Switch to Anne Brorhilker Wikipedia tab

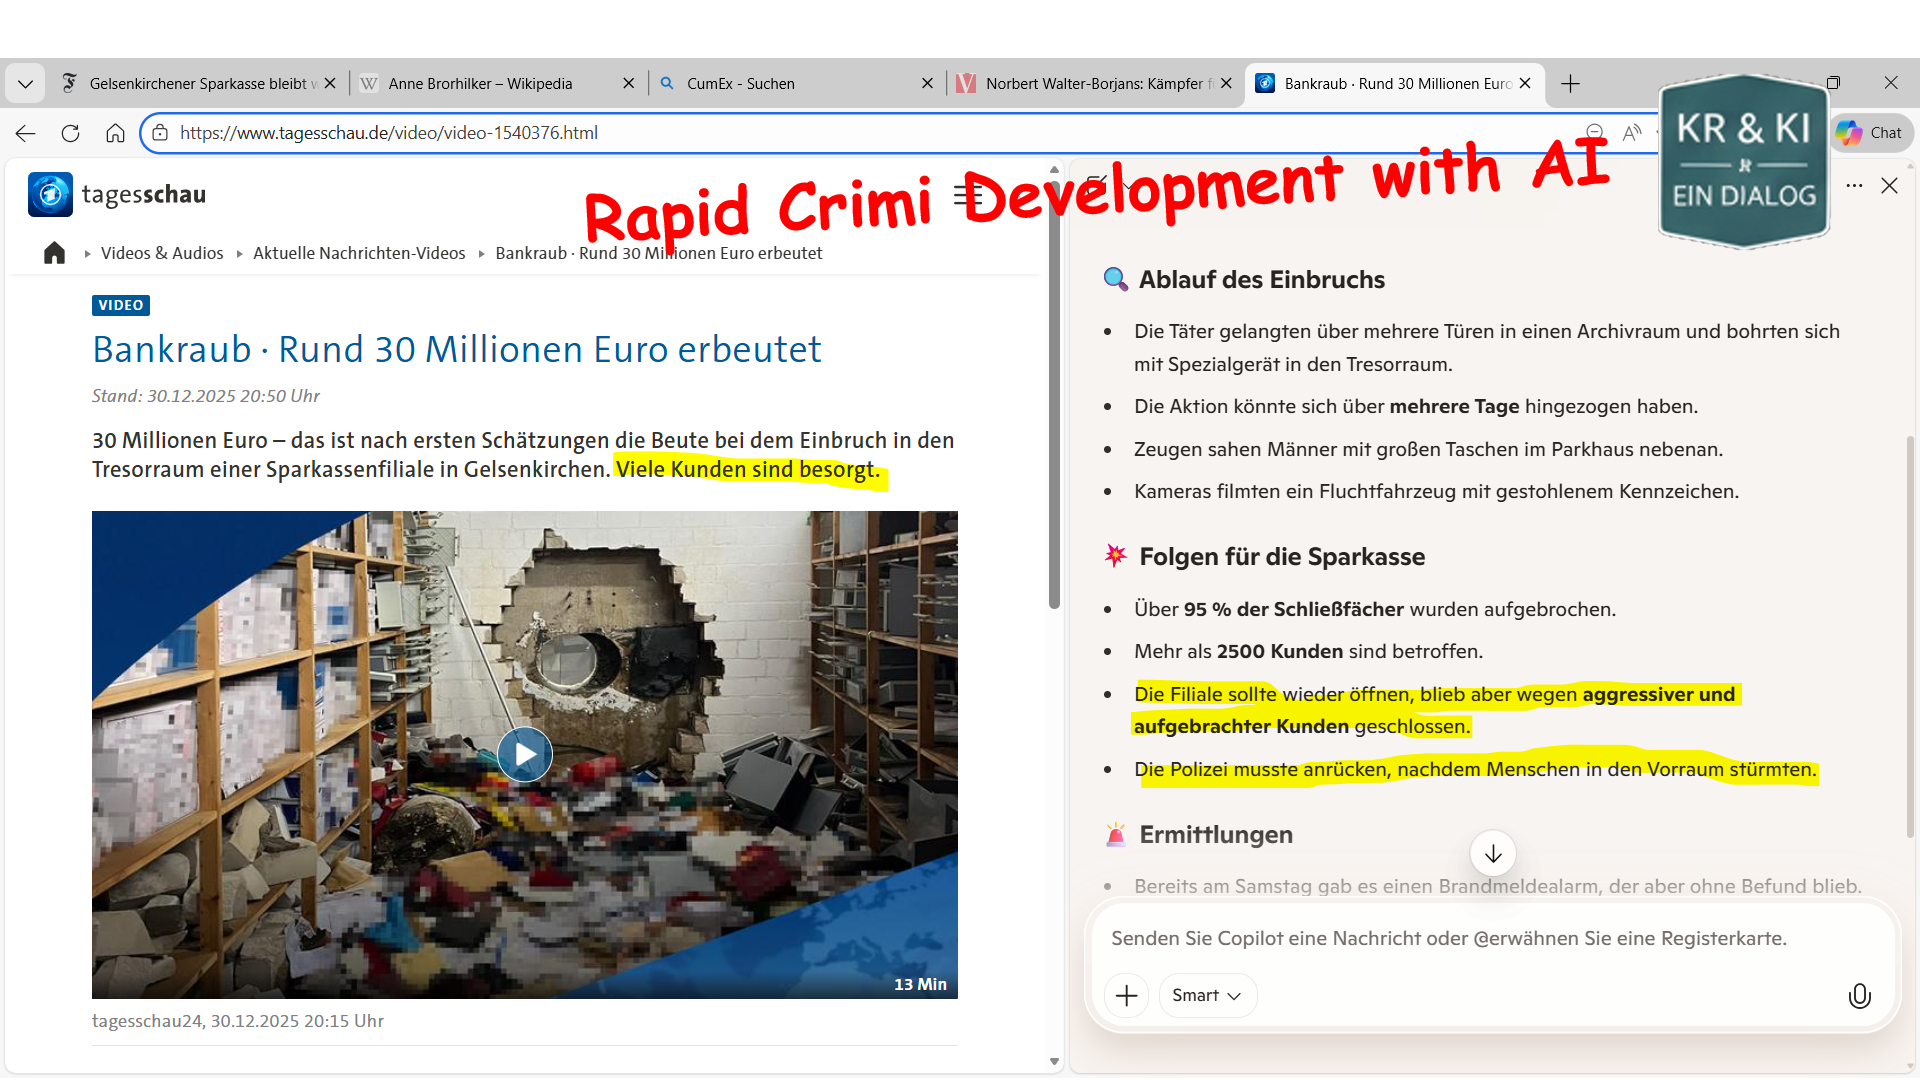click(x=480, y=84)
